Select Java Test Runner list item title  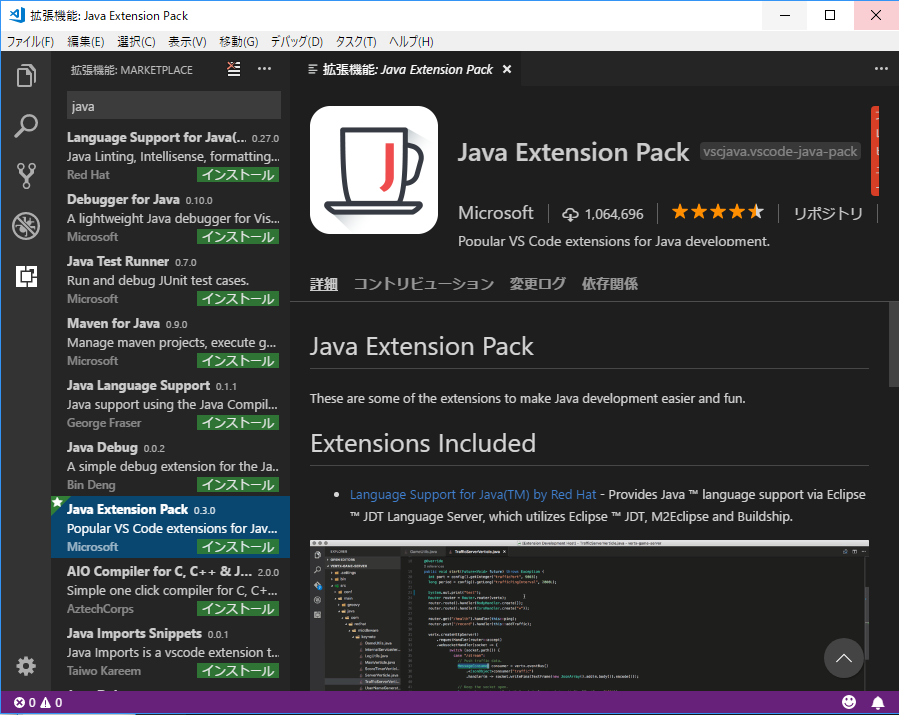click(118, 261)
